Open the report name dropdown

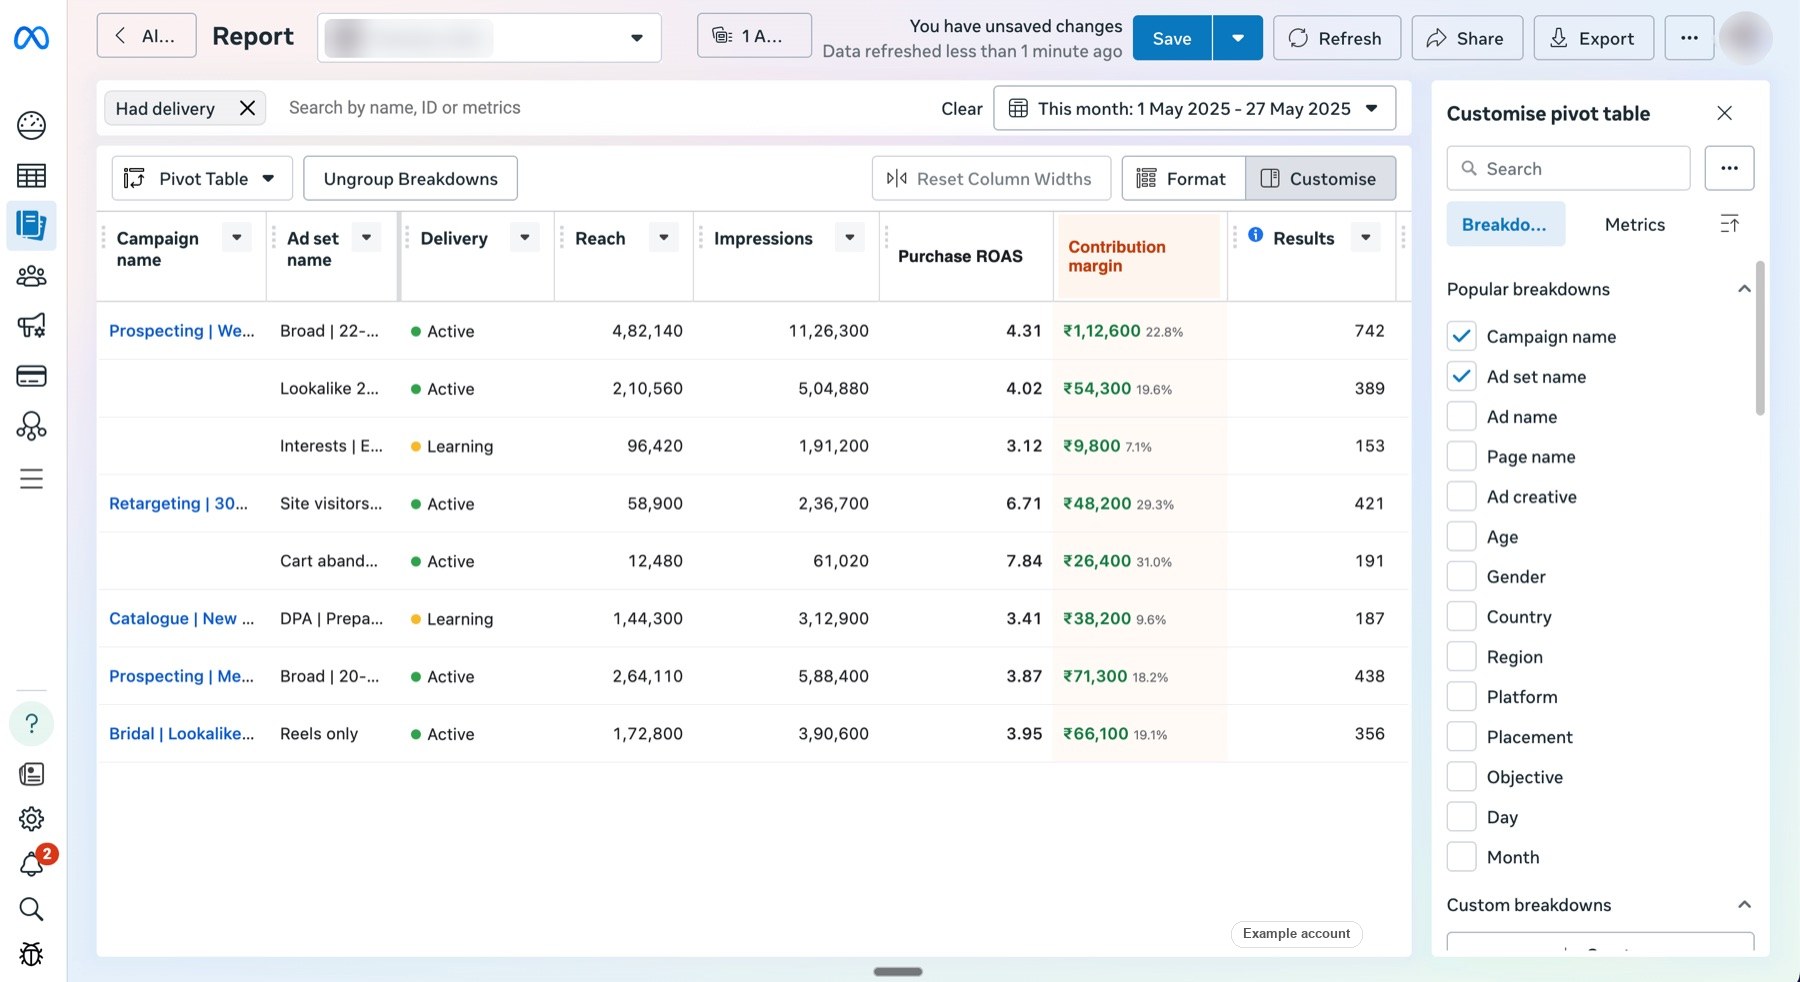489,38
